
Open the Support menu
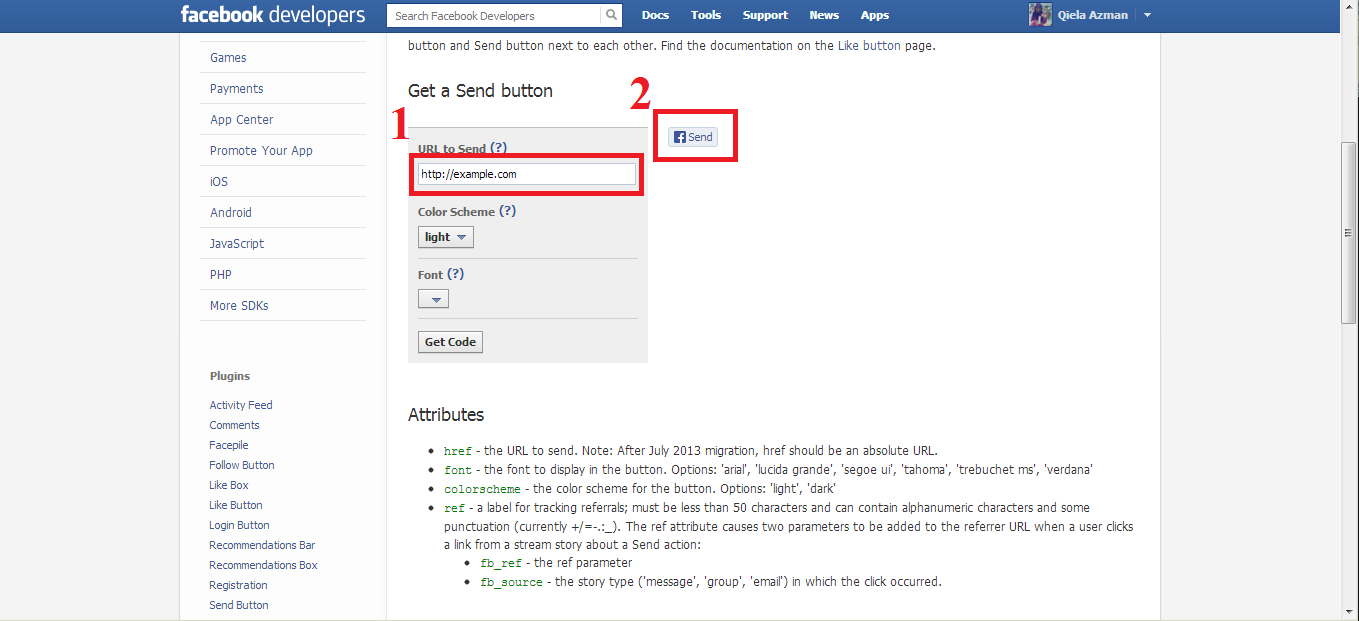(x=765, y=15)
